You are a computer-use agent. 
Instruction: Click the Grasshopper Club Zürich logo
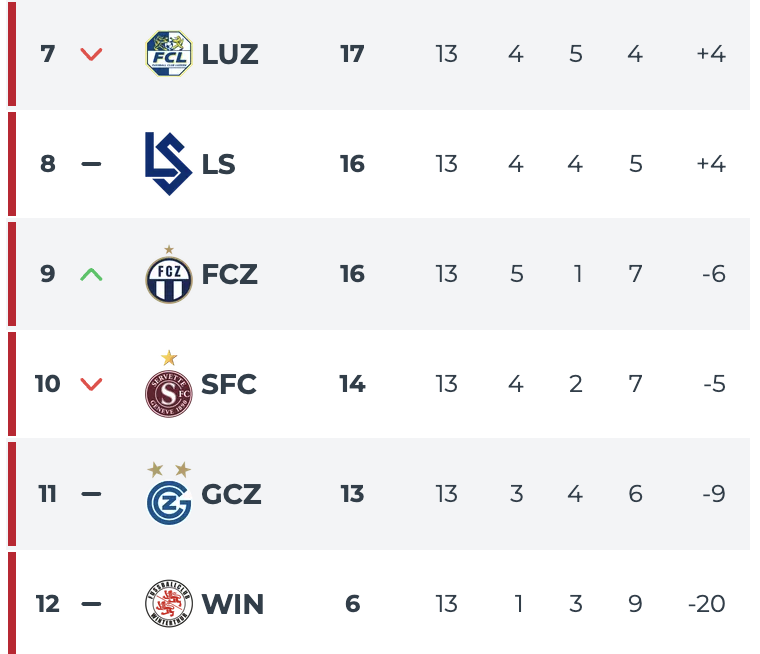pos(168,500)
